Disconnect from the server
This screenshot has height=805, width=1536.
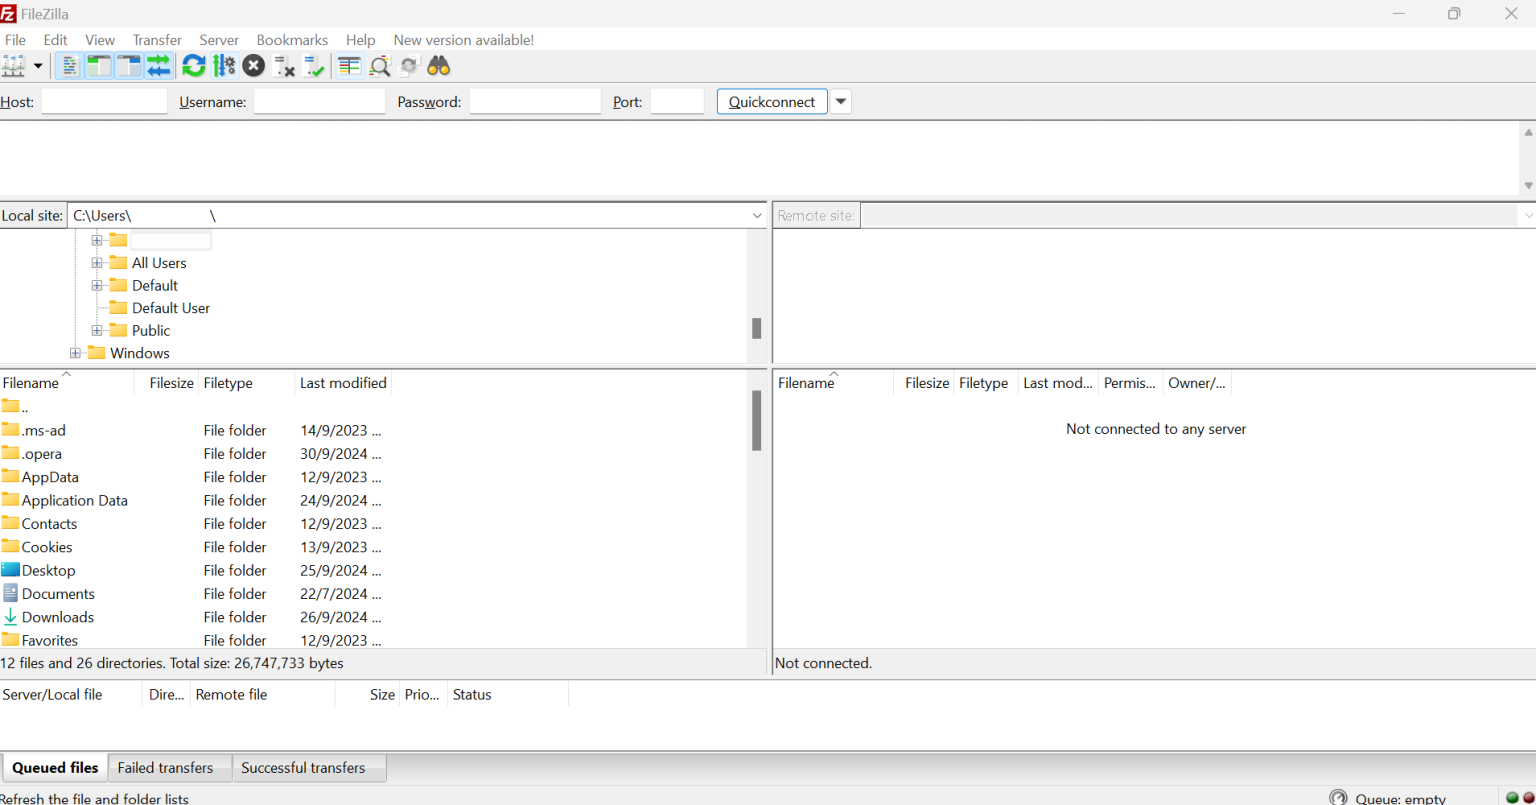pos(285,65)
